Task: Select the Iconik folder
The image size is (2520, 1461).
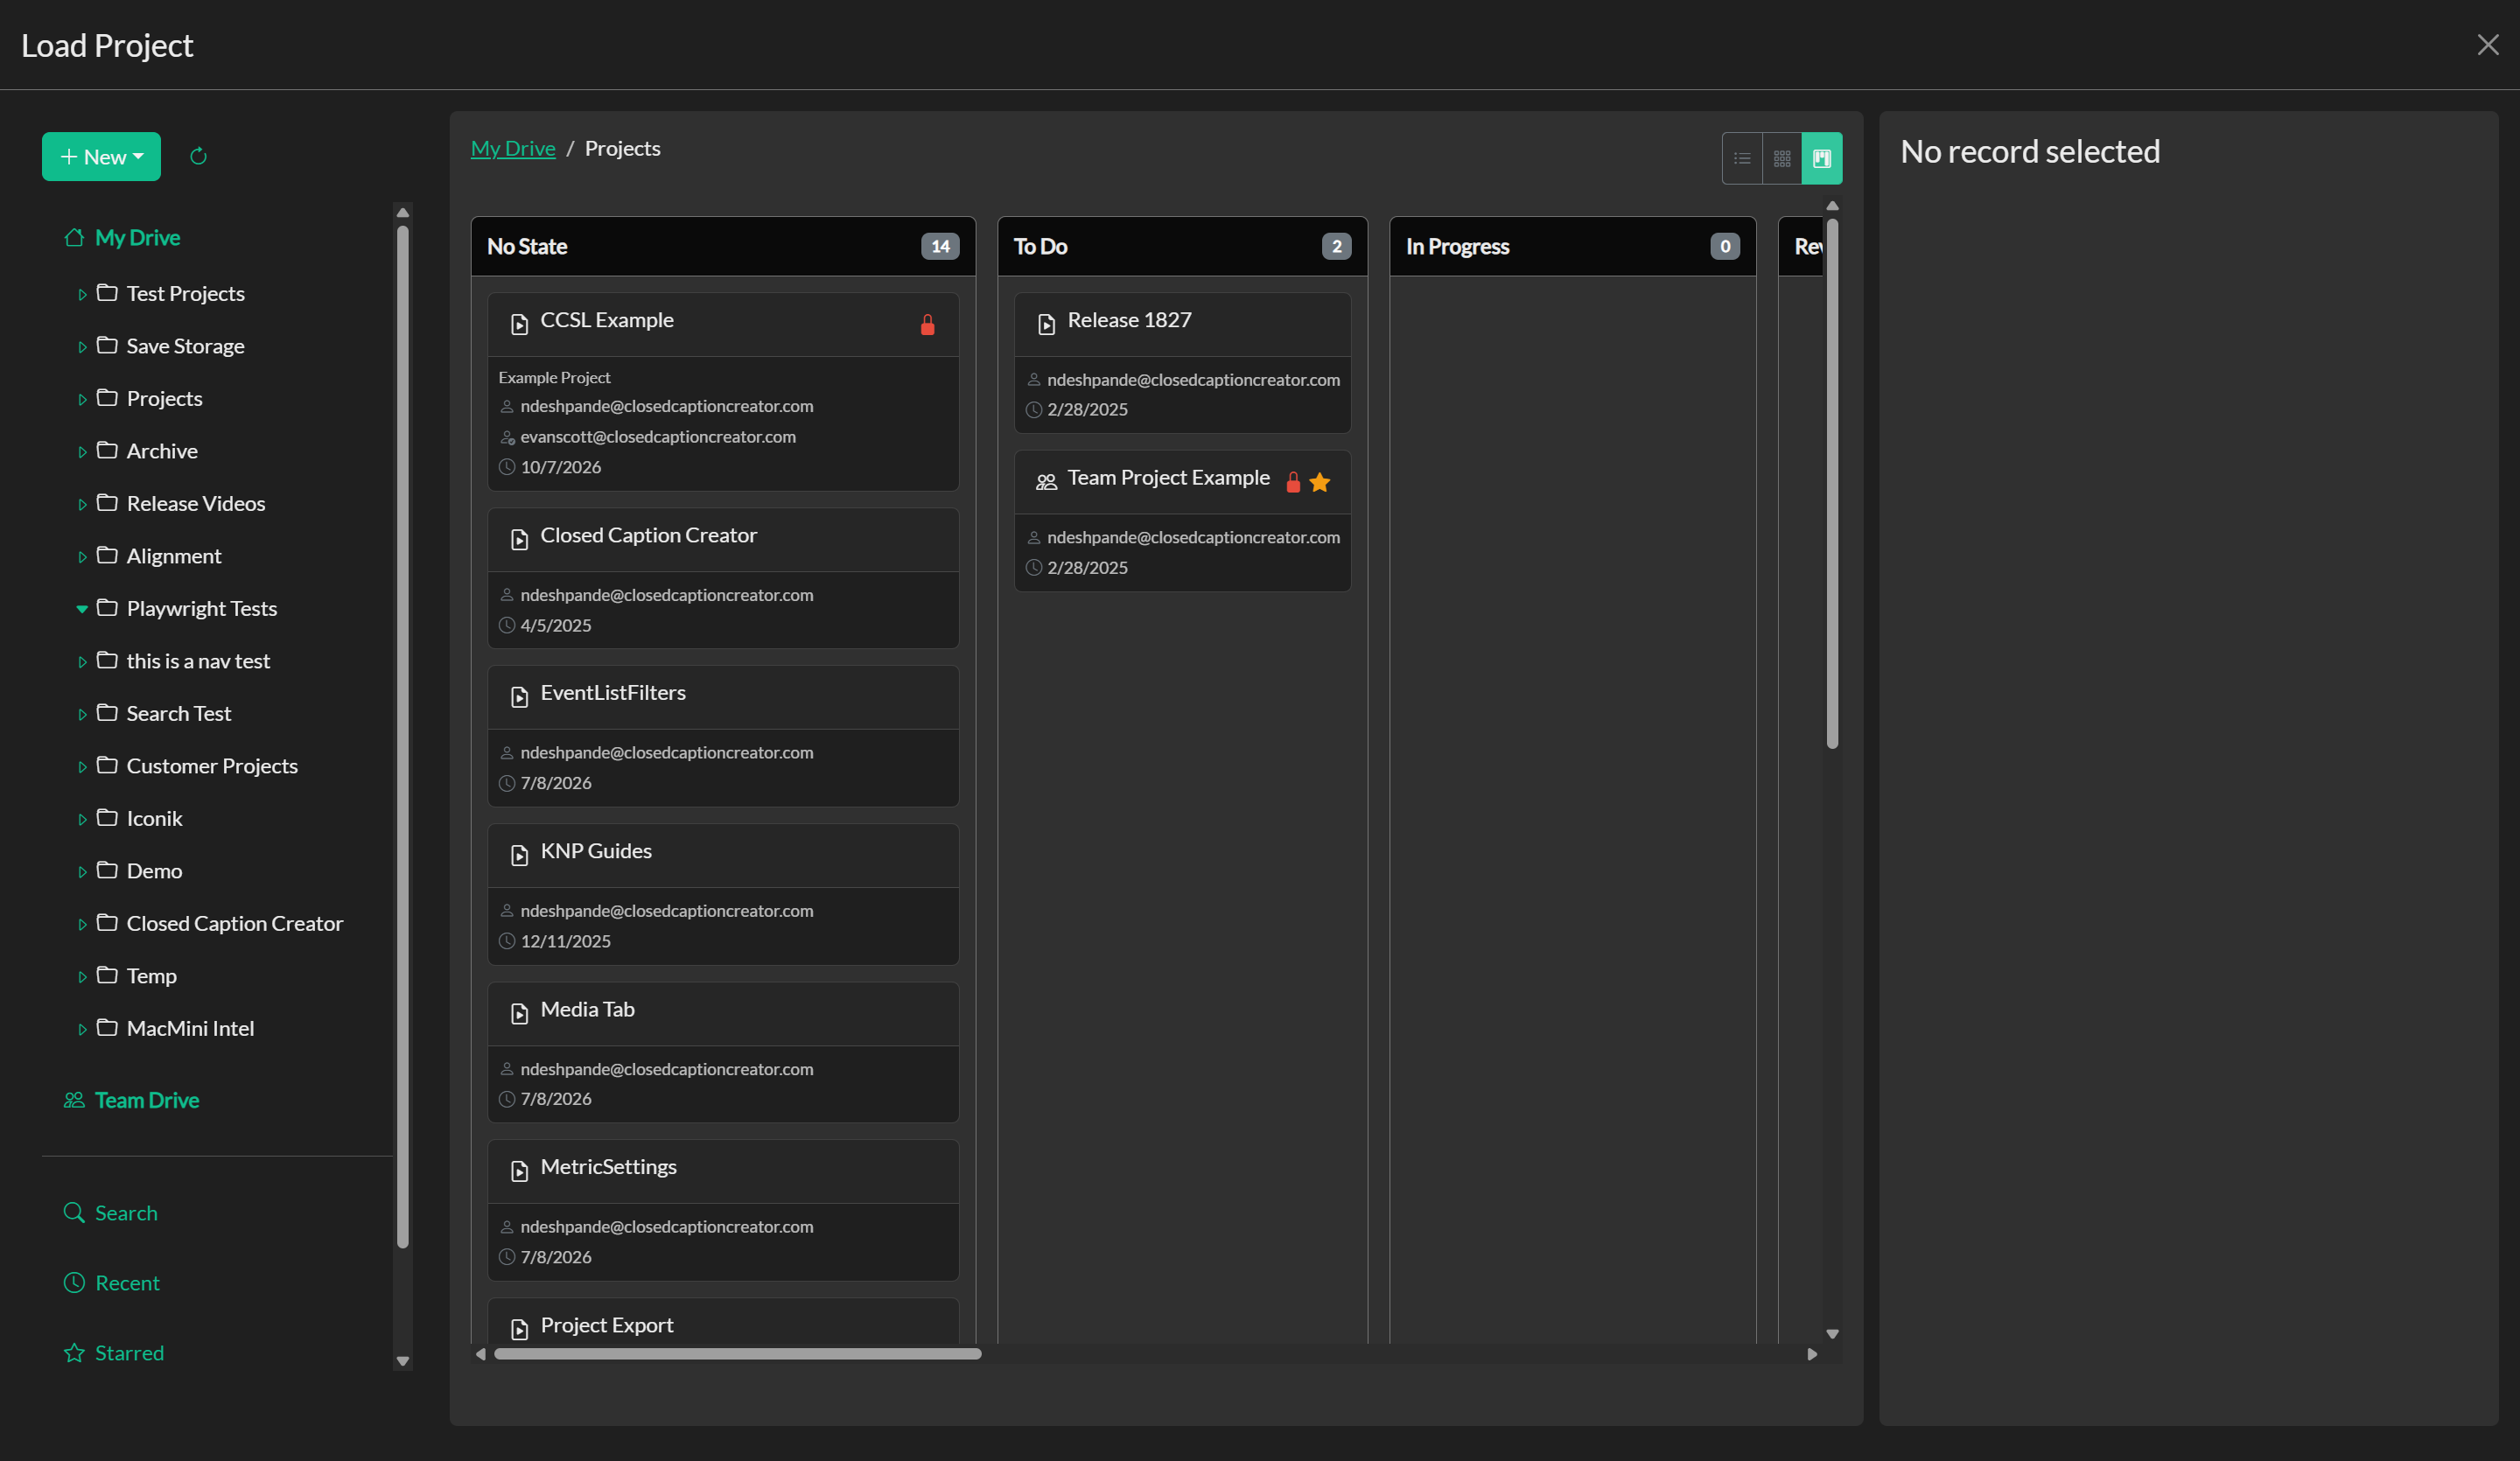Action: tap(154, 818)
